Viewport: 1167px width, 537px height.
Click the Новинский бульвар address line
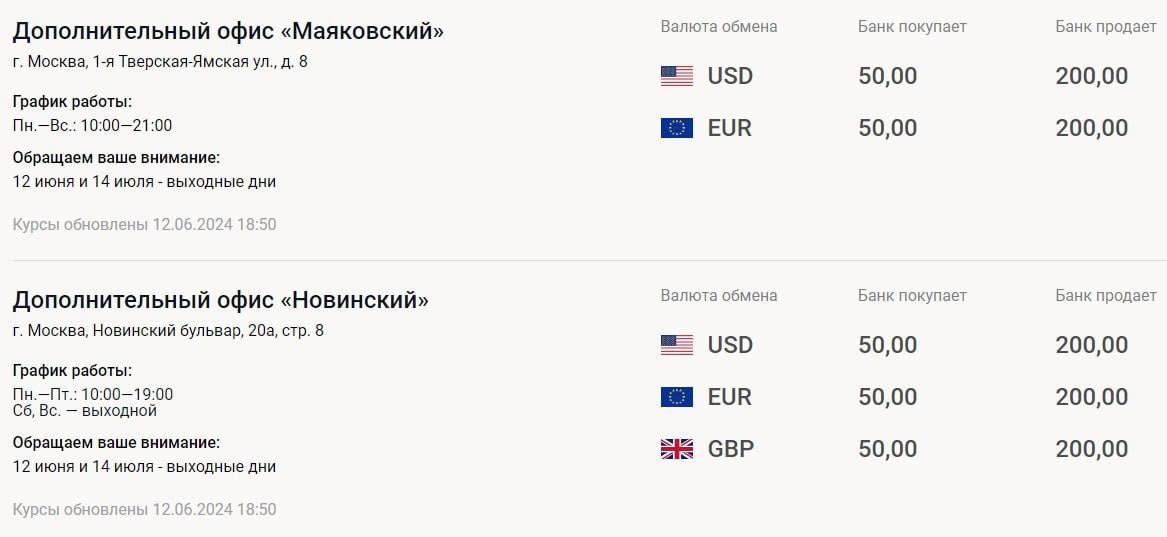tap(168, 331)
